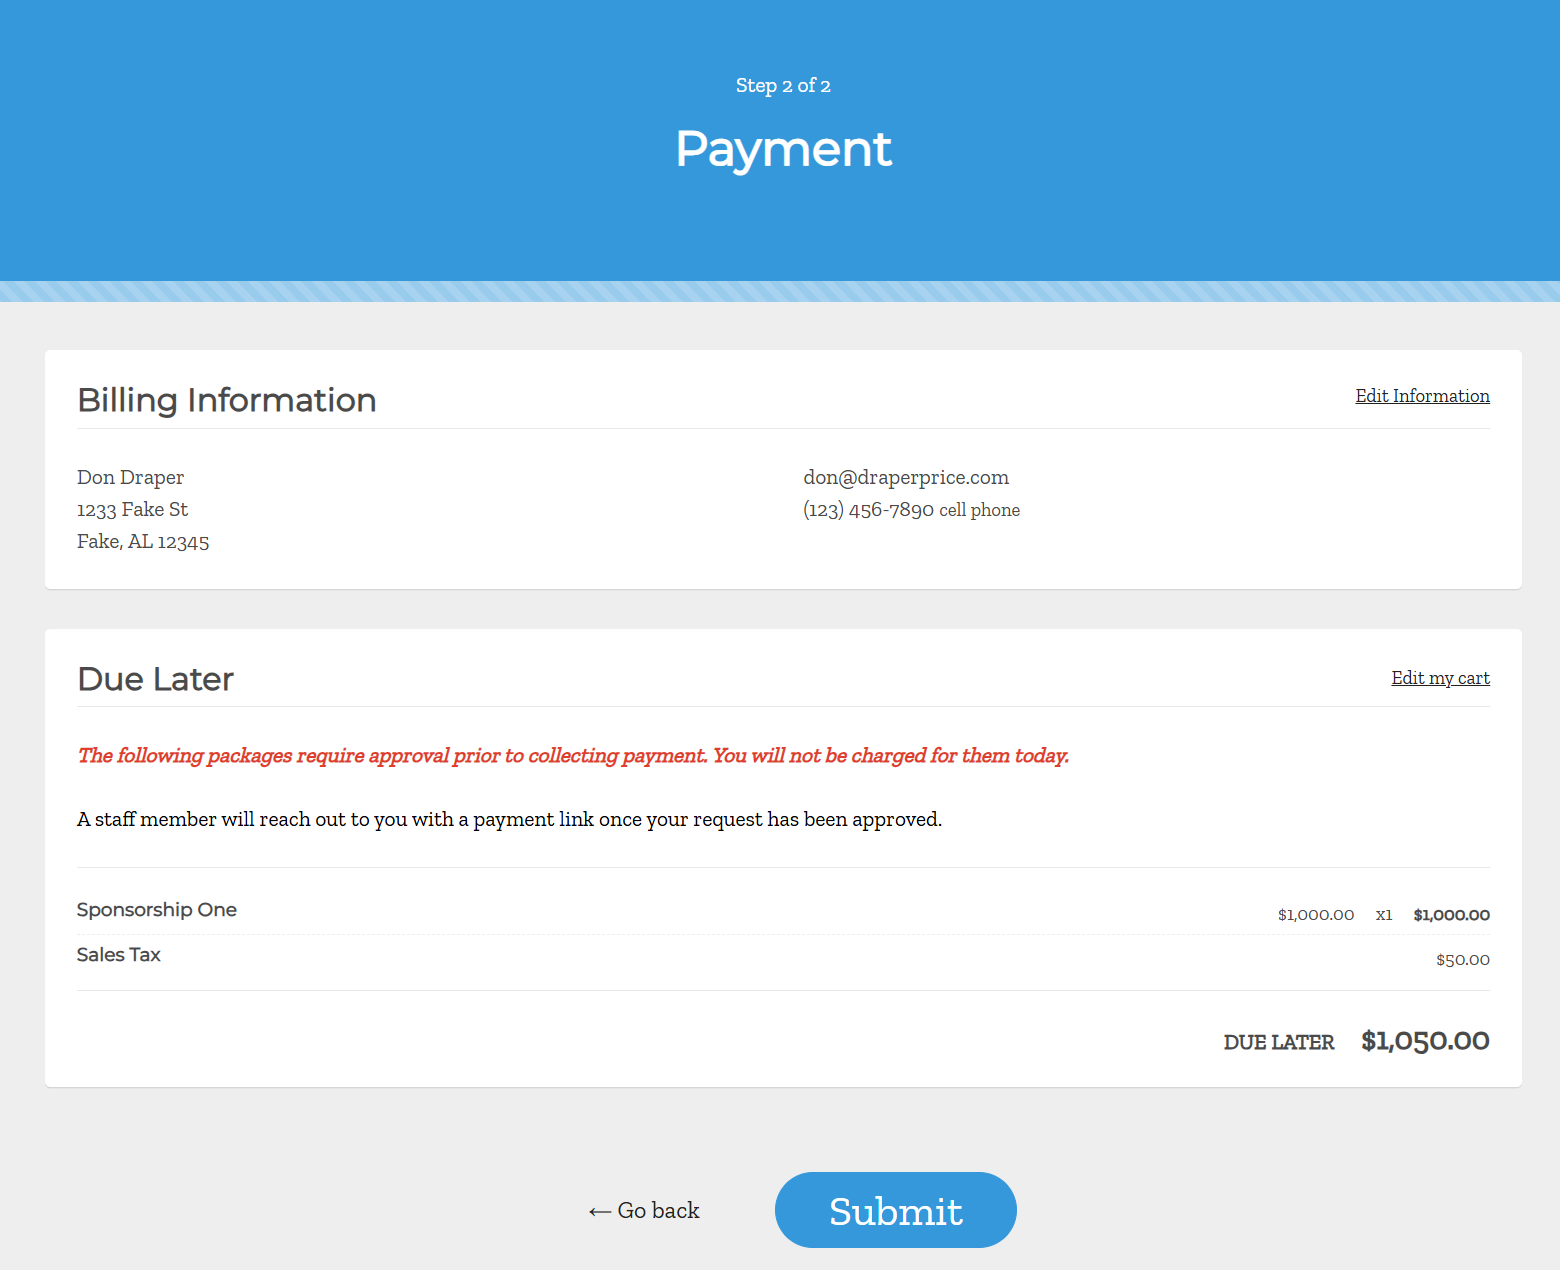Click the Edit my cart link
1560x1270 pixels.
coord(1440,678)
